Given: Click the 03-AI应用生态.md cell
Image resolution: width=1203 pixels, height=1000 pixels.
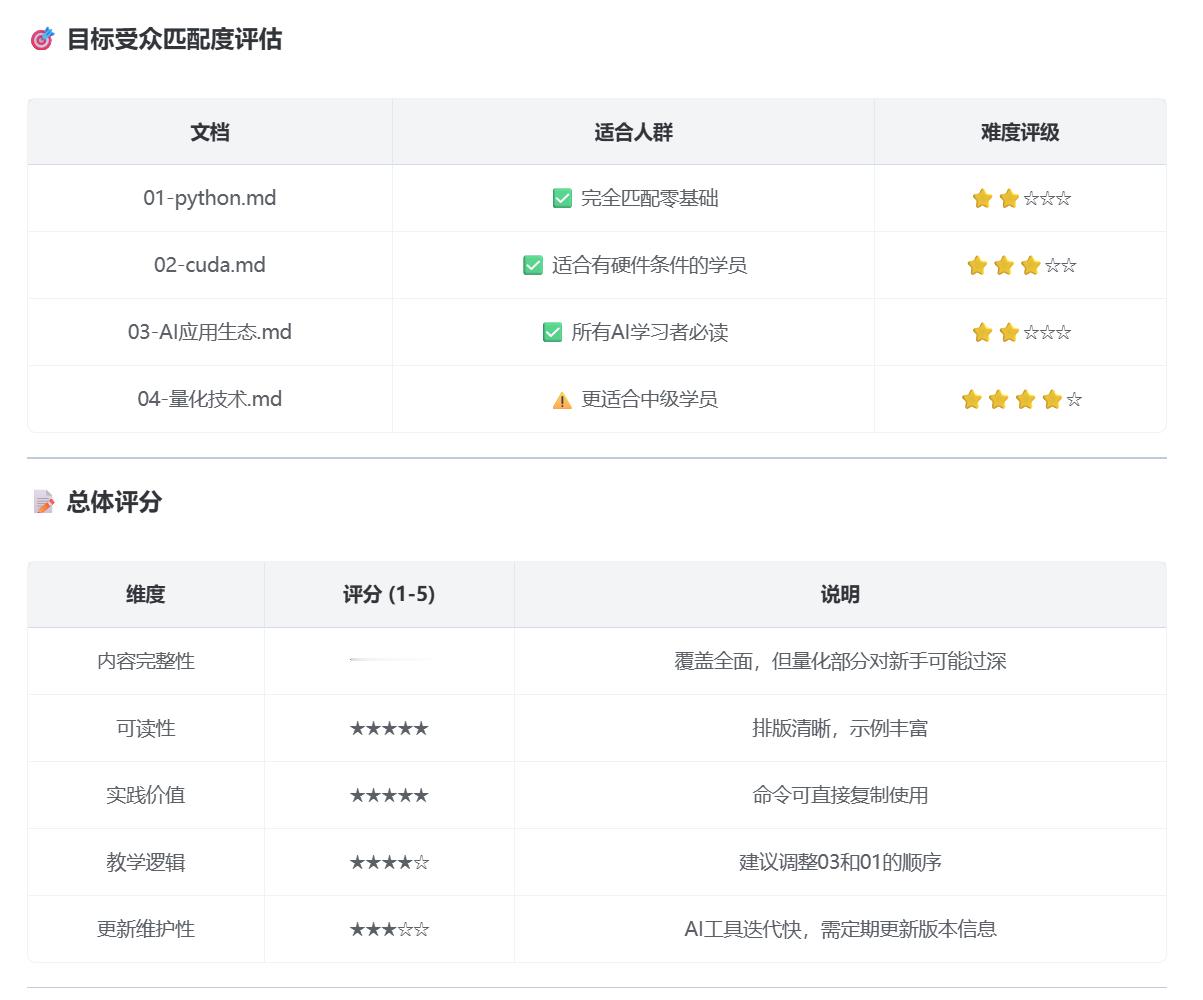Looking at the screenshot, I should click(210, 332).
